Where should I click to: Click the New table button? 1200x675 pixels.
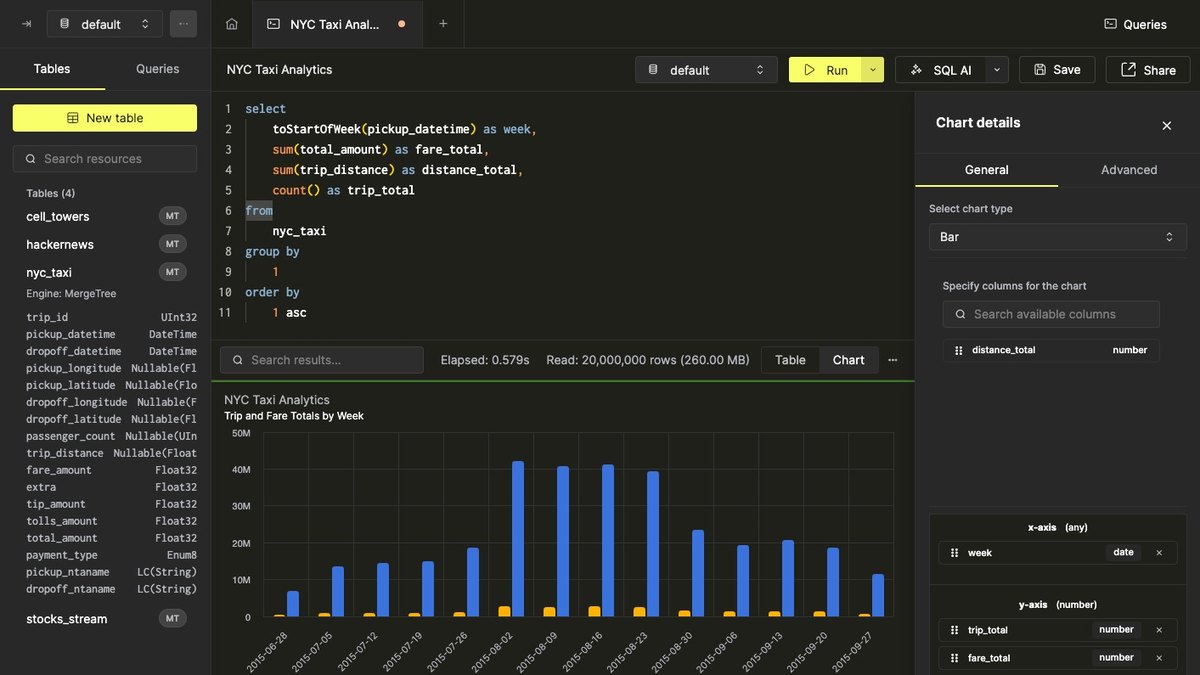point(105,118)
